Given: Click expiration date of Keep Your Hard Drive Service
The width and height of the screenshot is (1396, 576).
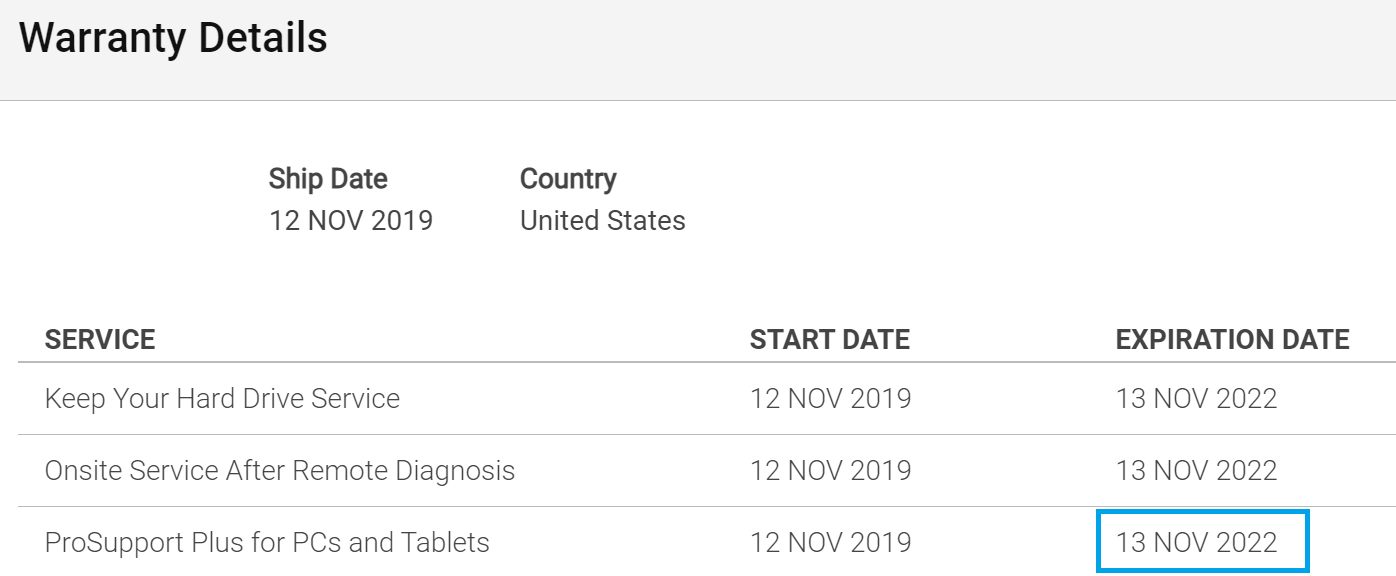Looking at the screenshot, I should [1197, 399].
